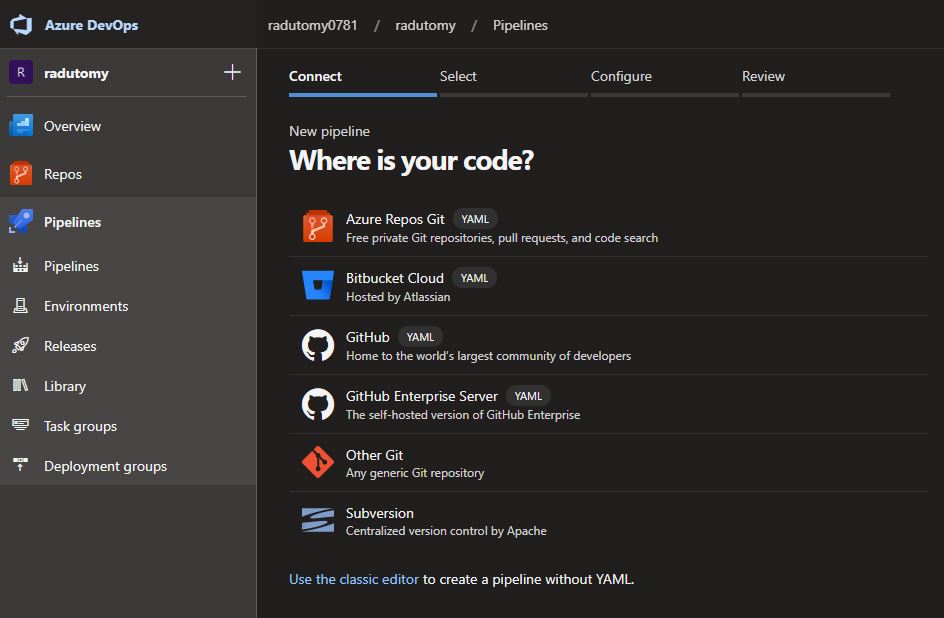Open the Deployment groups menu item

128,466
